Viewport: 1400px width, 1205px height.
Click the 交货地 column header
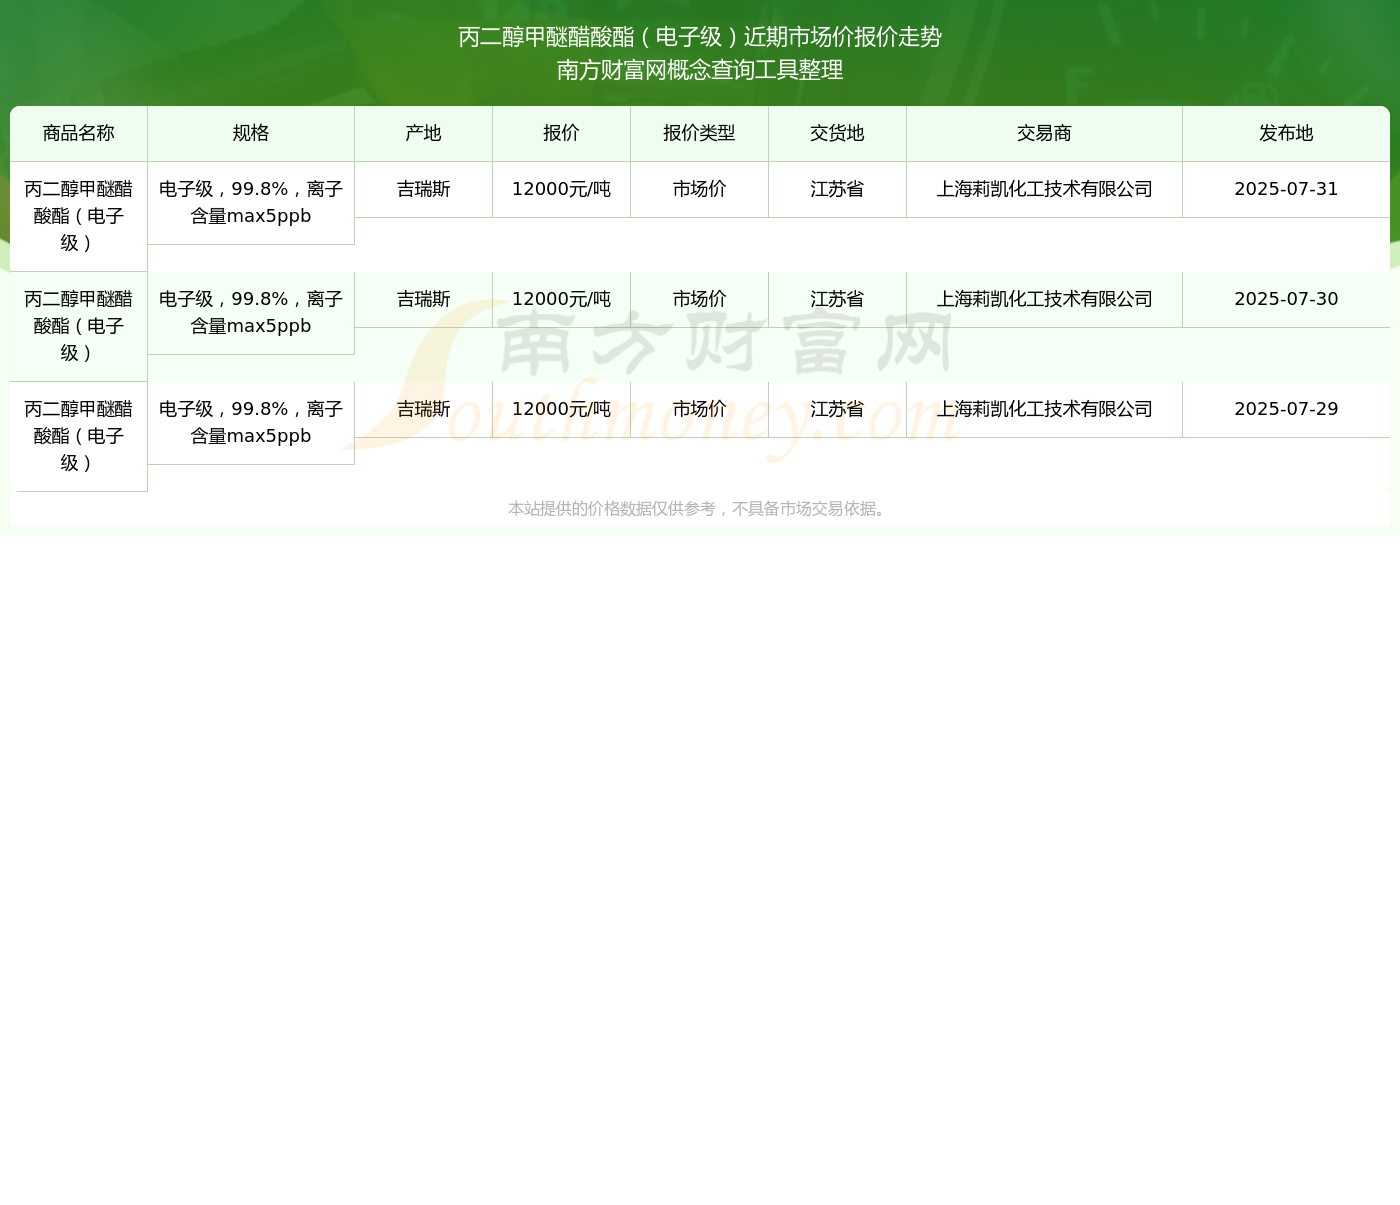tap(838, 133)
